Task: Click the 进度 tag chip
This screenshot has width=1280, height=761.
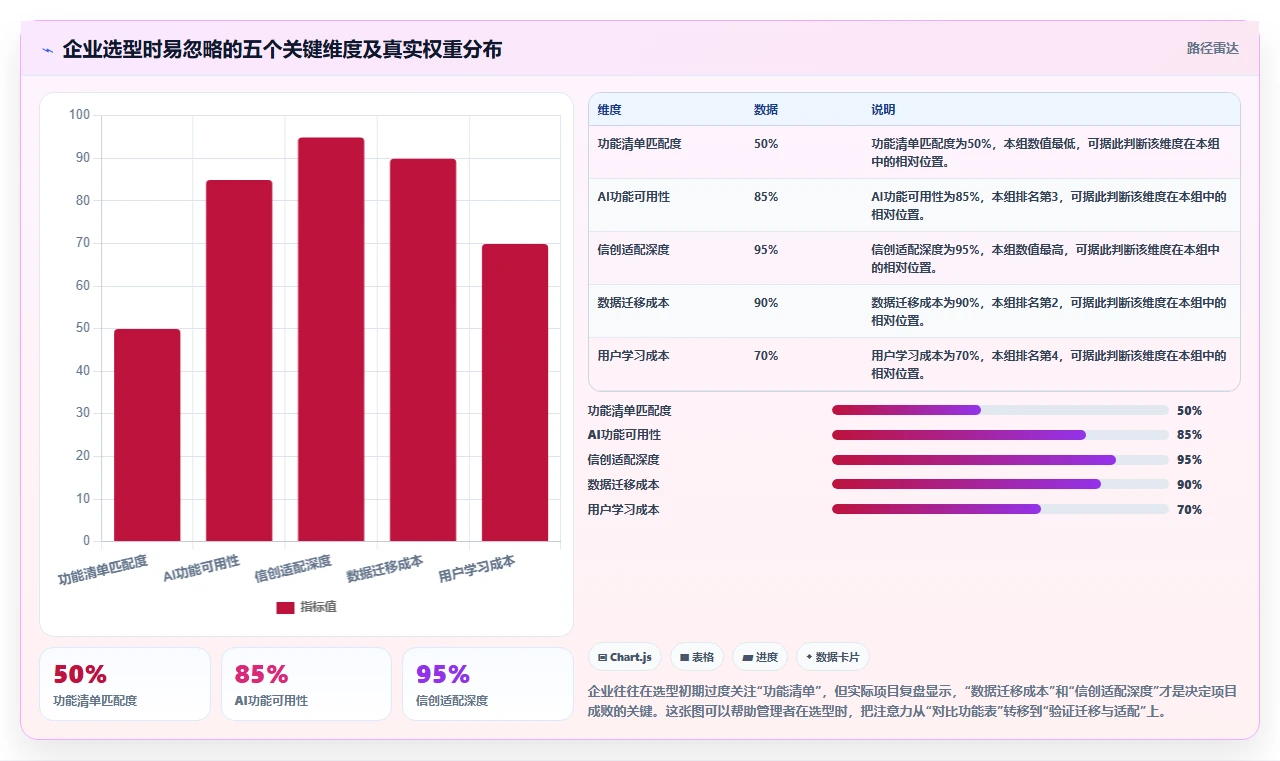Action: click(760, 657)
